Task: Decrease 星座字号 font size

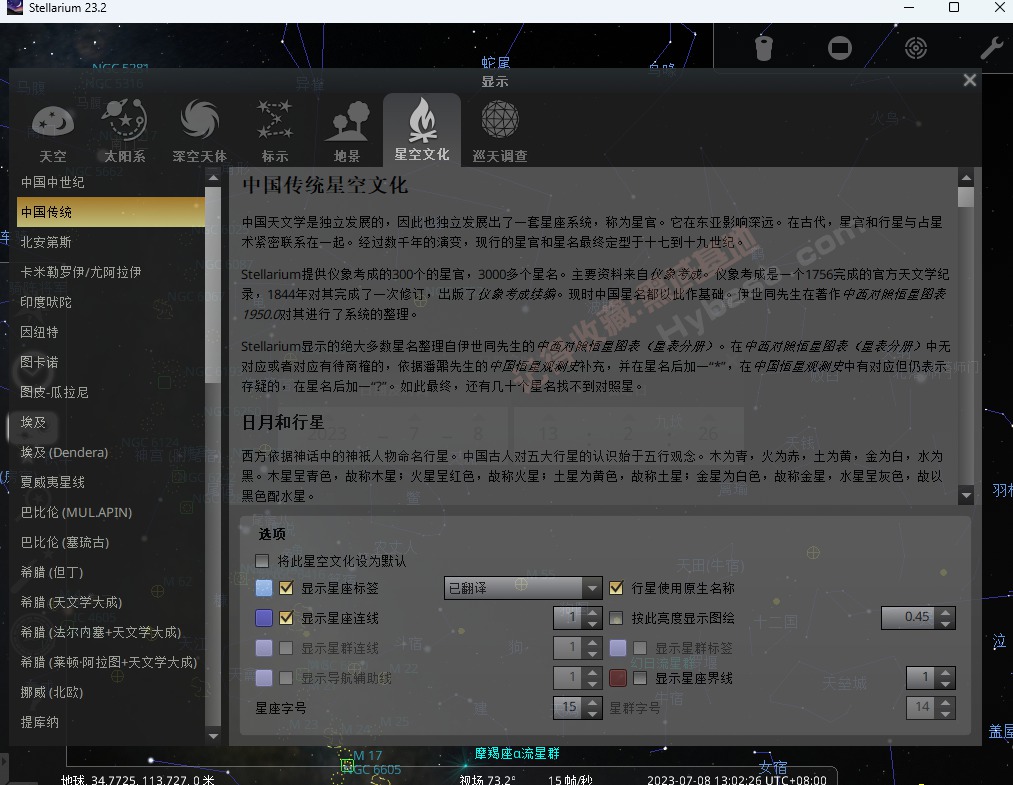Action: [592, 714]
